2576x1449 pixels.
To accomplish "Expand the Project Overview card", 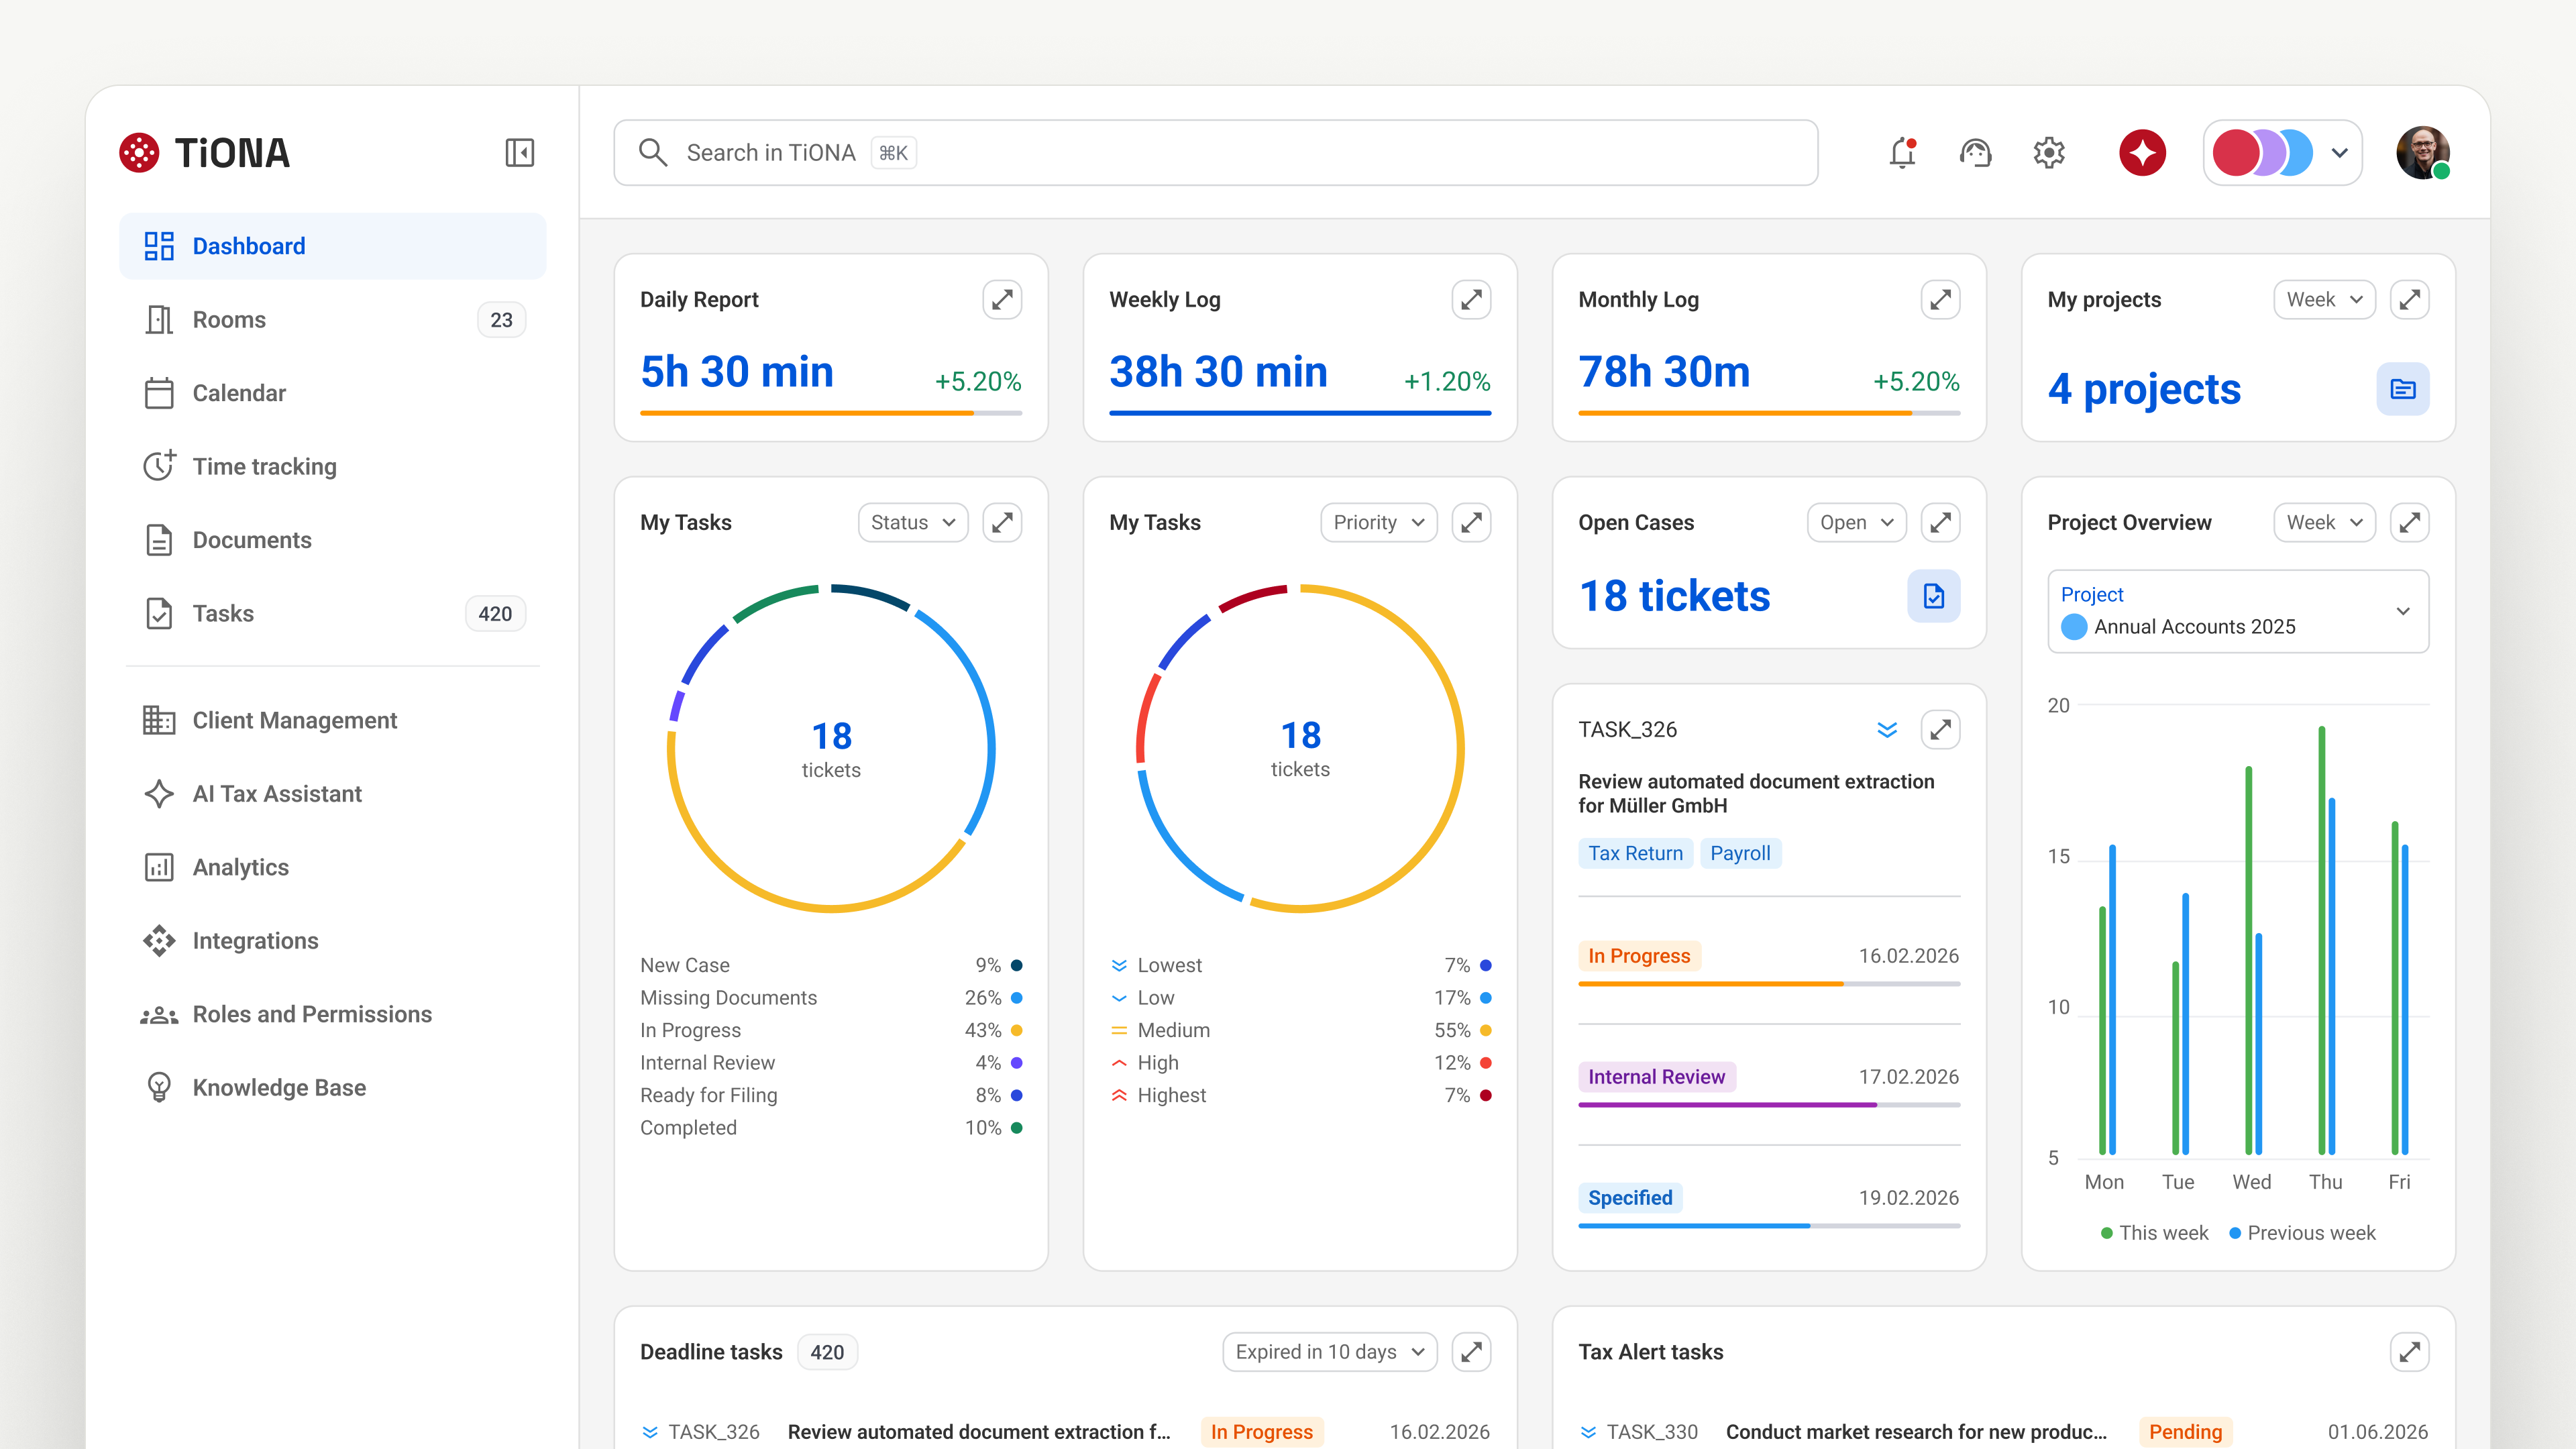I will 2409,522.
